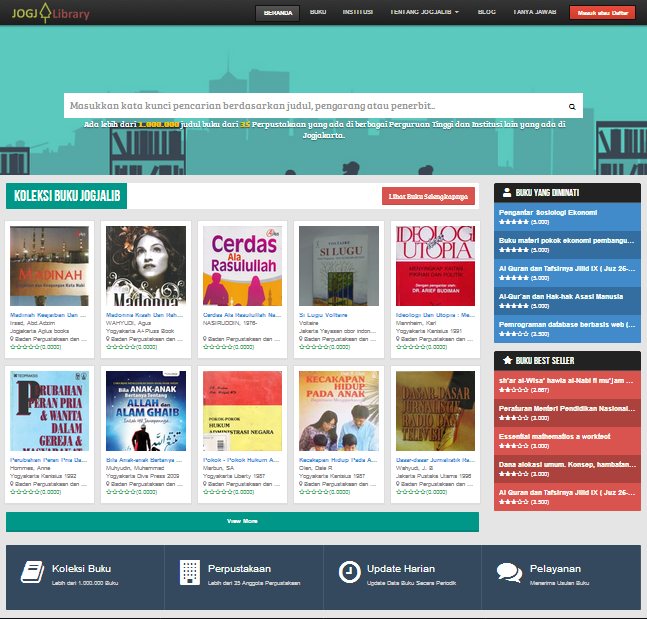Viewport: 647px width, 619px height.
Task: Click the user icon beside Buku Yang Diminati
Action: tap(507, 192)
